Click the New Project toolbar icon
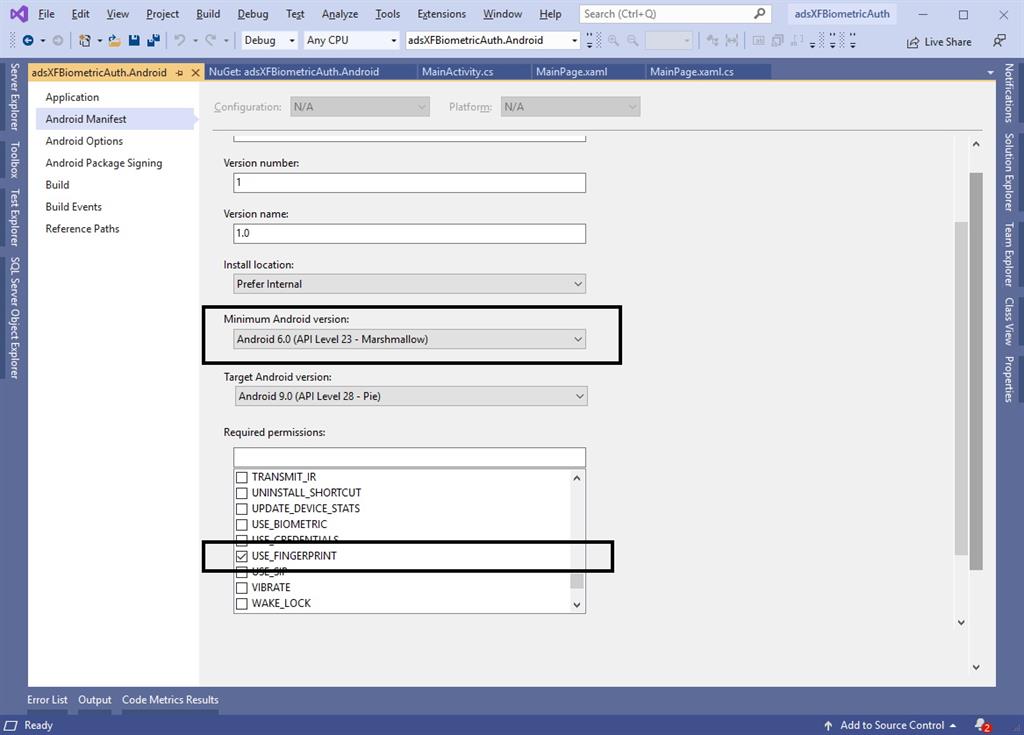The image size is (1024, 735). click(84, 41)
